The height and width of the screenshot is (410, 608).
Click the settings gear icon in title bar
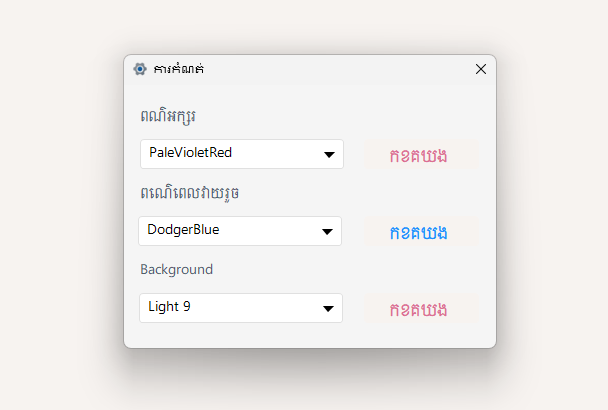140,69
